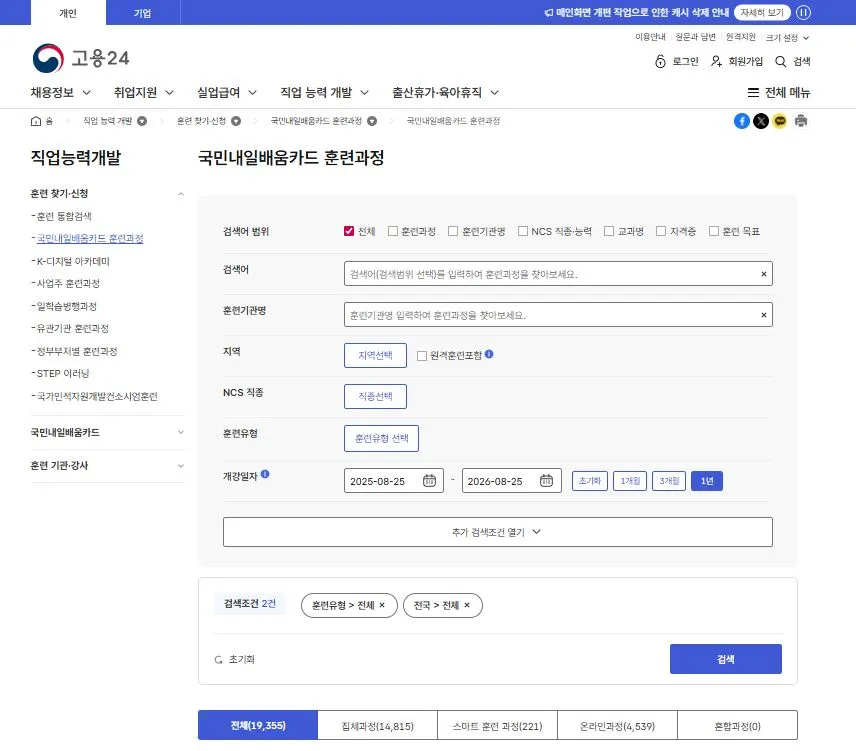Pause the notice banner with the pause icon
Screen dimensions: 856x751
pyautogui.click(x=804, y=12)
